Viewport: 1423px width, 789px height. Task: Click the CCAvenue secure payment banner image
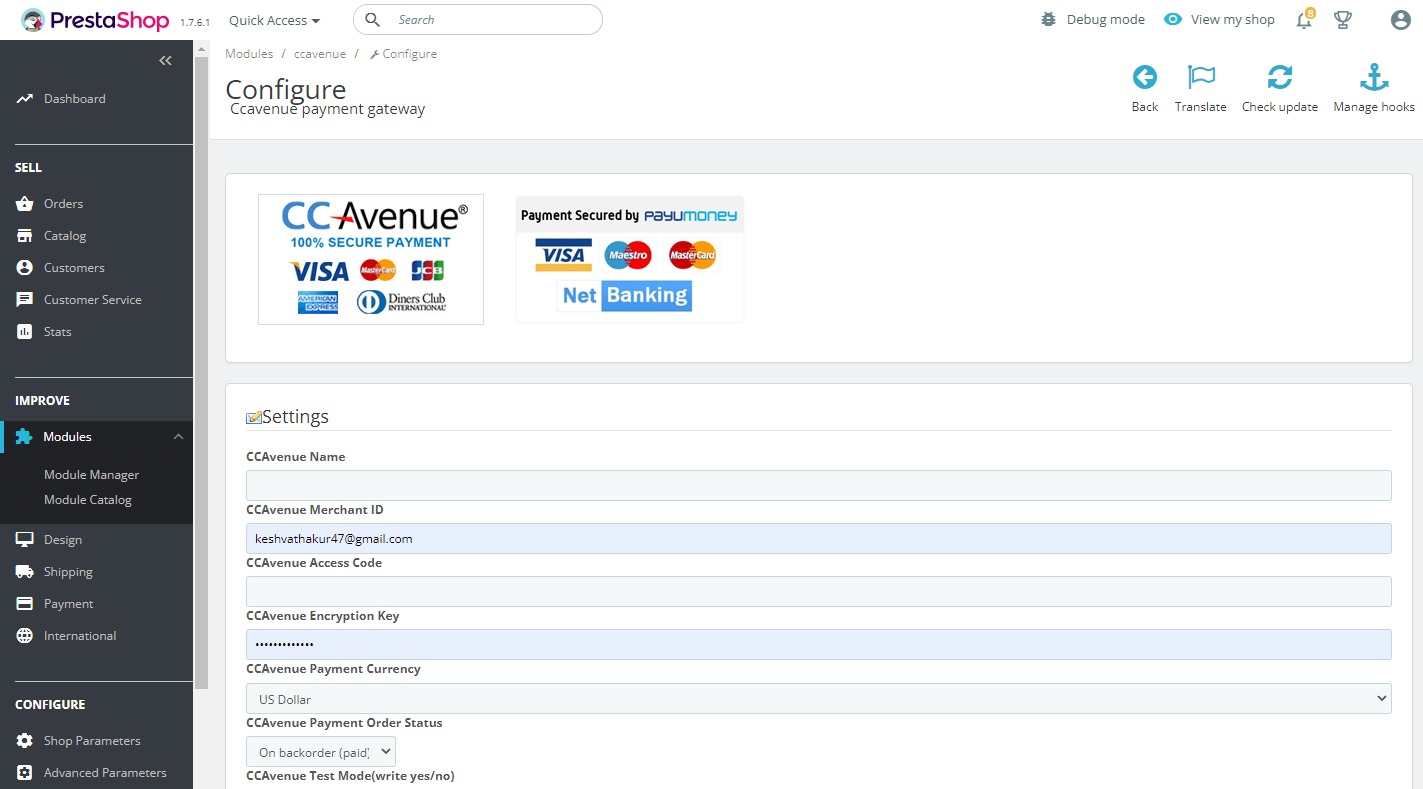pyautogui.click(x=371, y=259)
